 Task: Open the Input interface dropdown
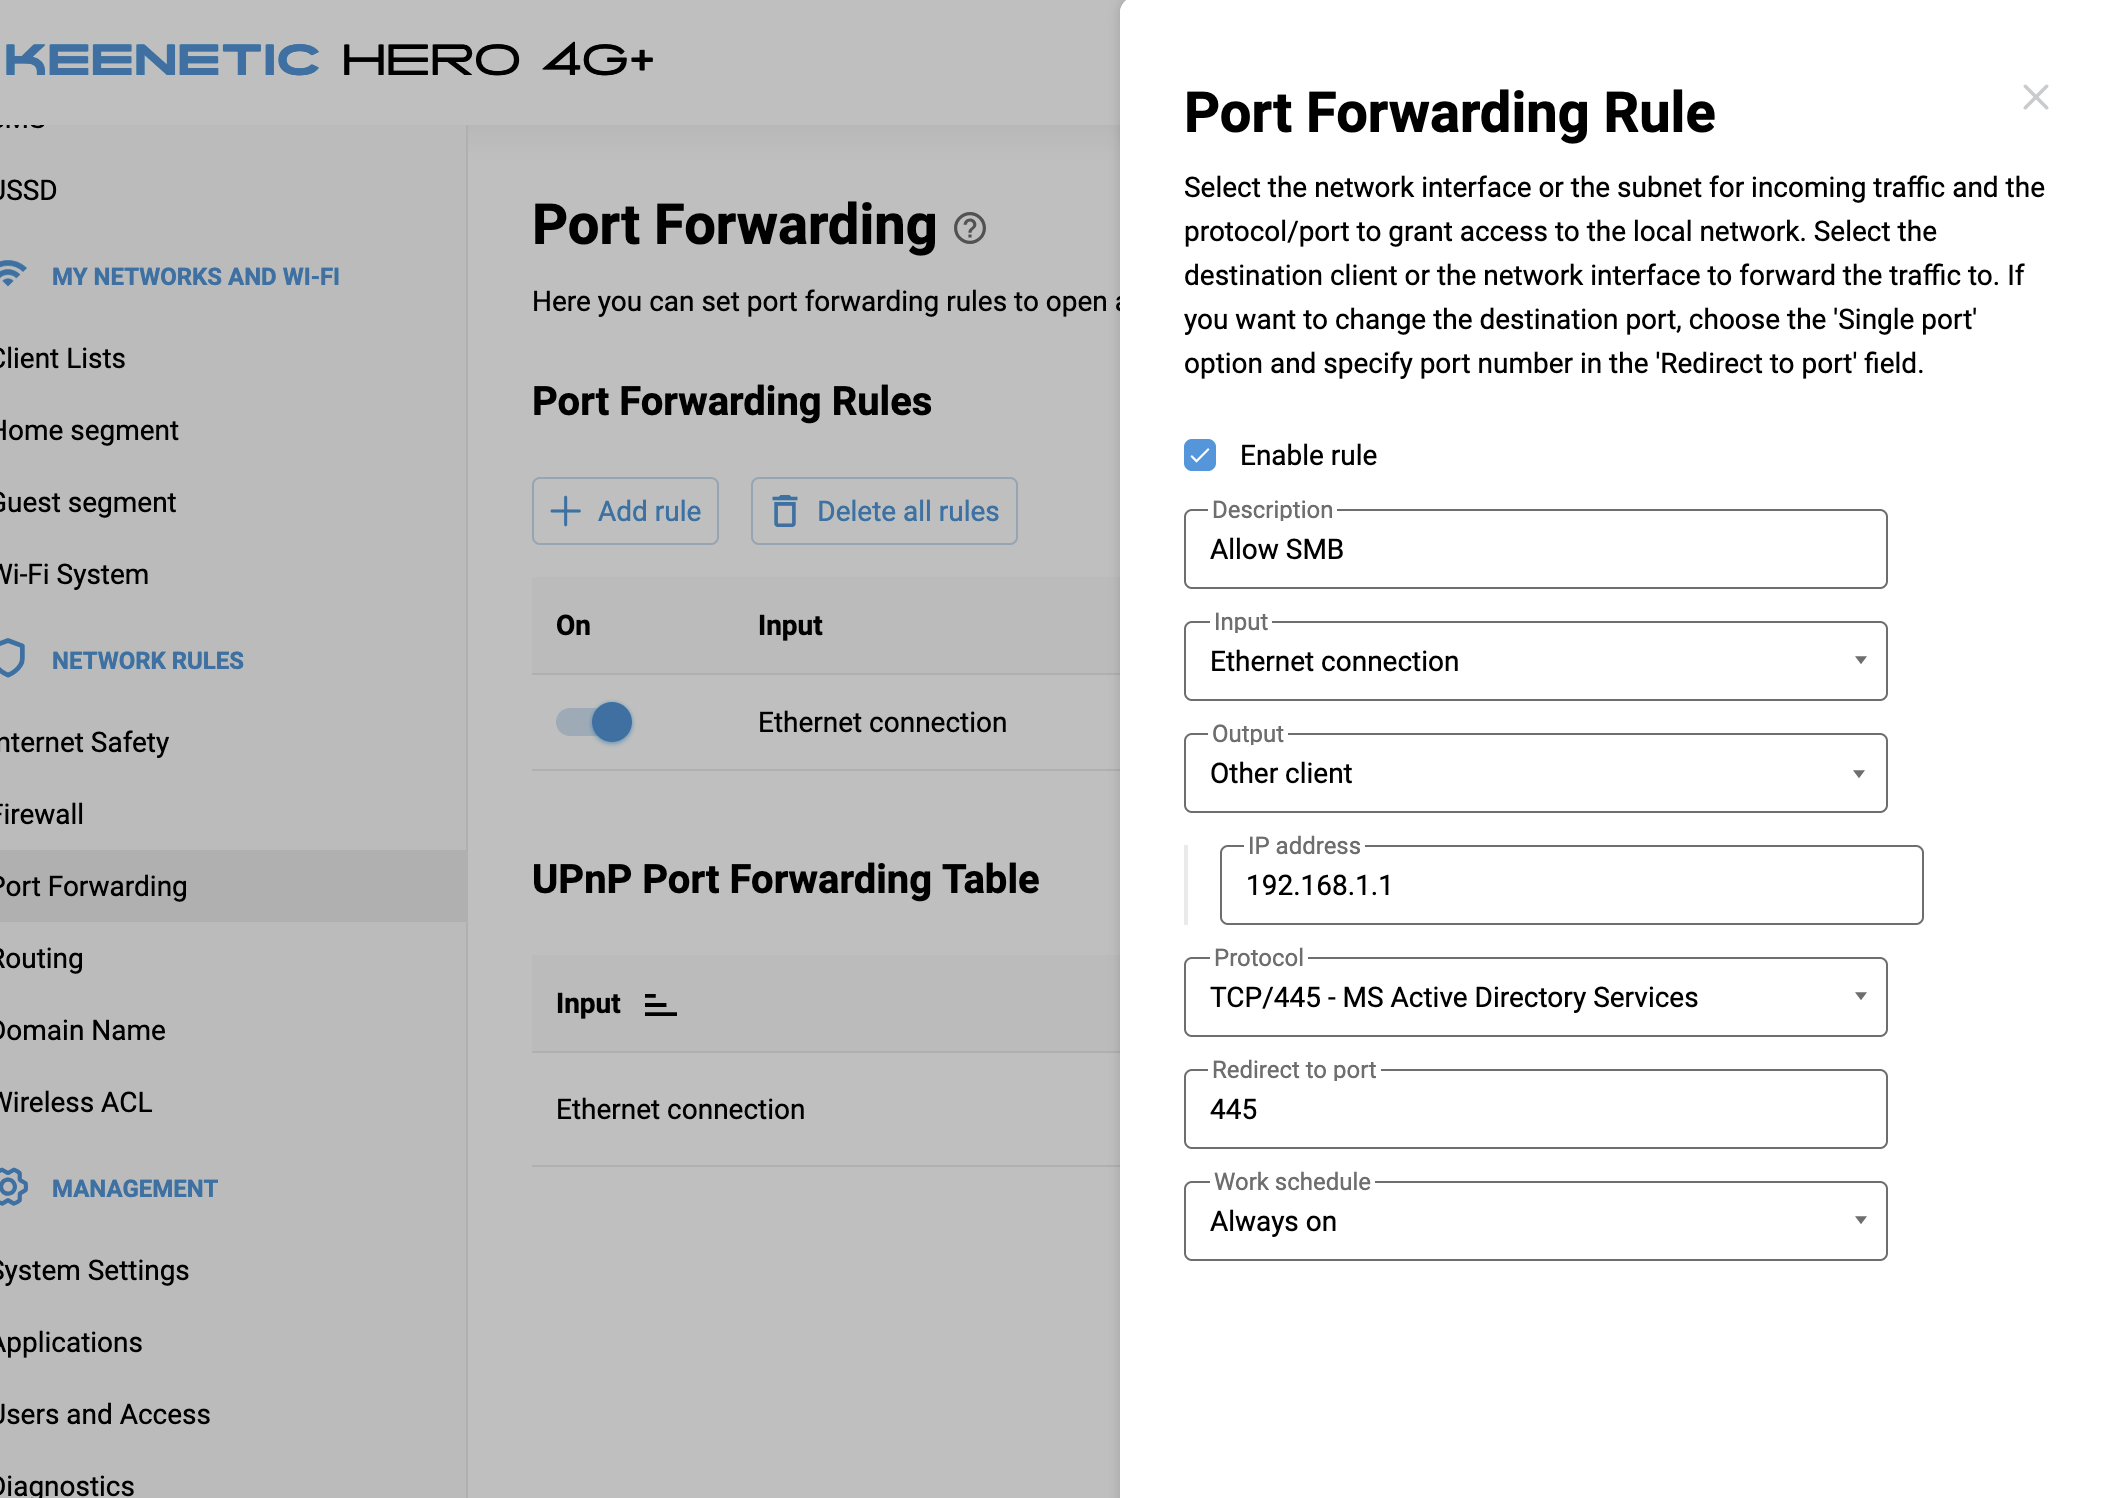coord(1535,661)
